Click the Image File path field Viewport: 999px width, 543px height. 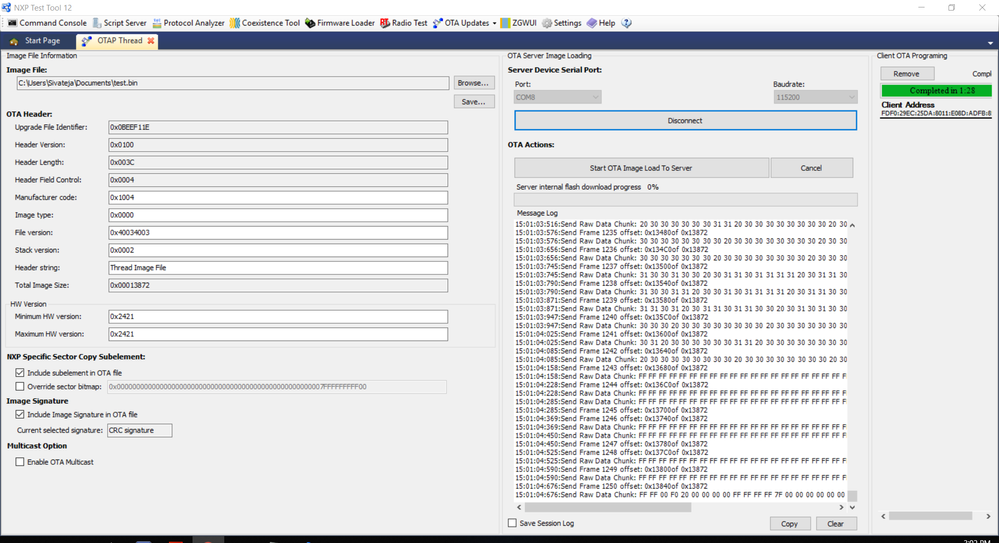coord(233,83)
